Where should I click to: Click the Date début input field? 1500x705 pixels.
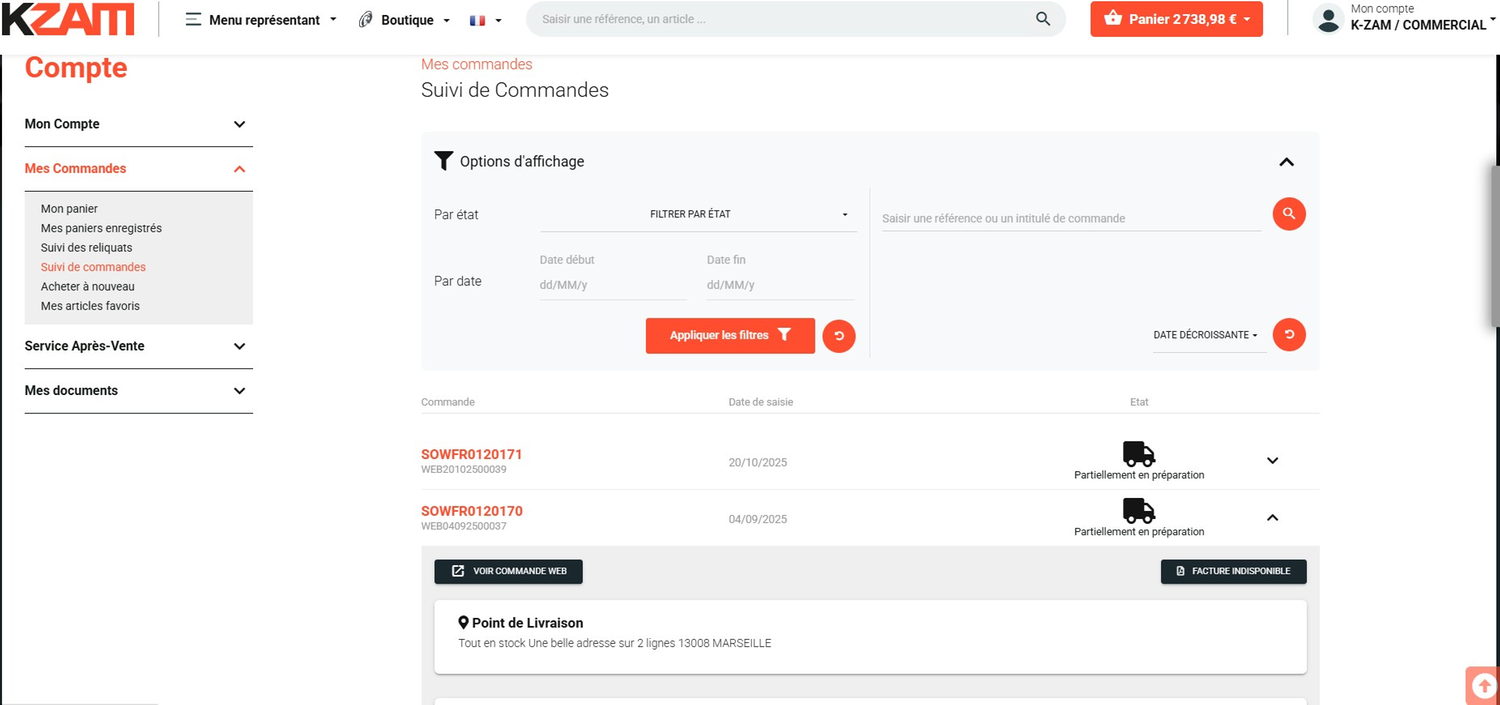pyautogui.click(x=612, y=285)
